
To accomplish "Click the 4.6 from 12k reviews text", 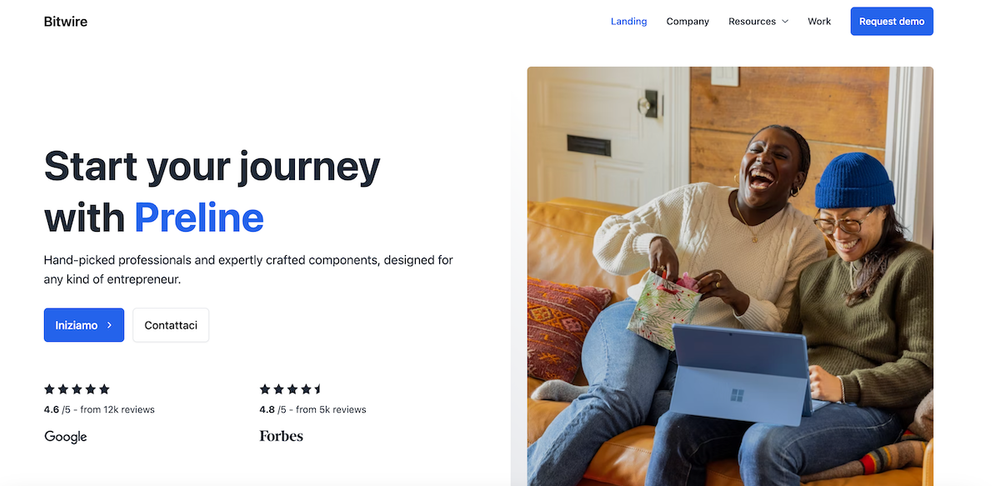I will tap(99, 409).
